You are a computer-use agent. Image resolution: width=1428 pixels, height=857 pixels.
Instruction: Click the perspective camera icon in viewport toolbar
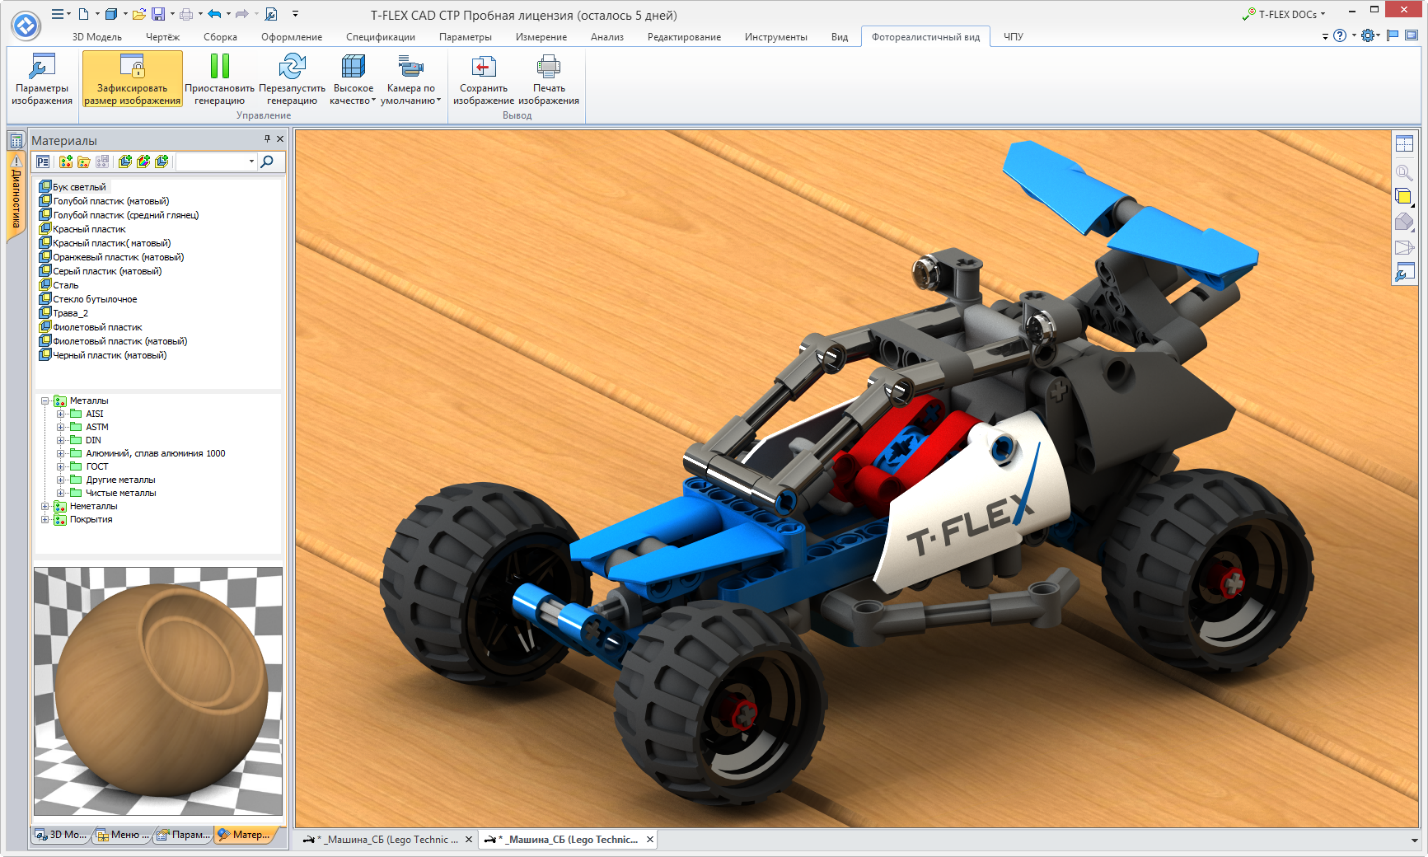1404,247
